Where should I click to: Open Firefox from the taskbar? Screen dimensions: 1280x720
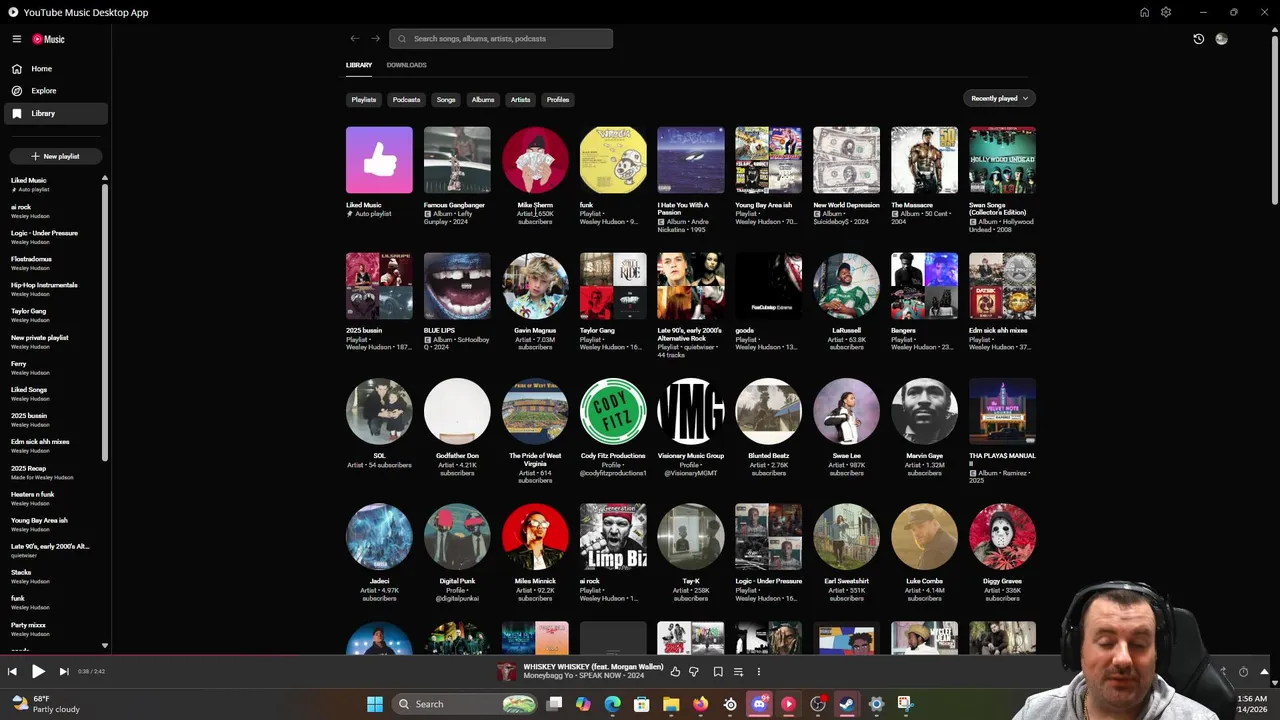pos(700,704)
